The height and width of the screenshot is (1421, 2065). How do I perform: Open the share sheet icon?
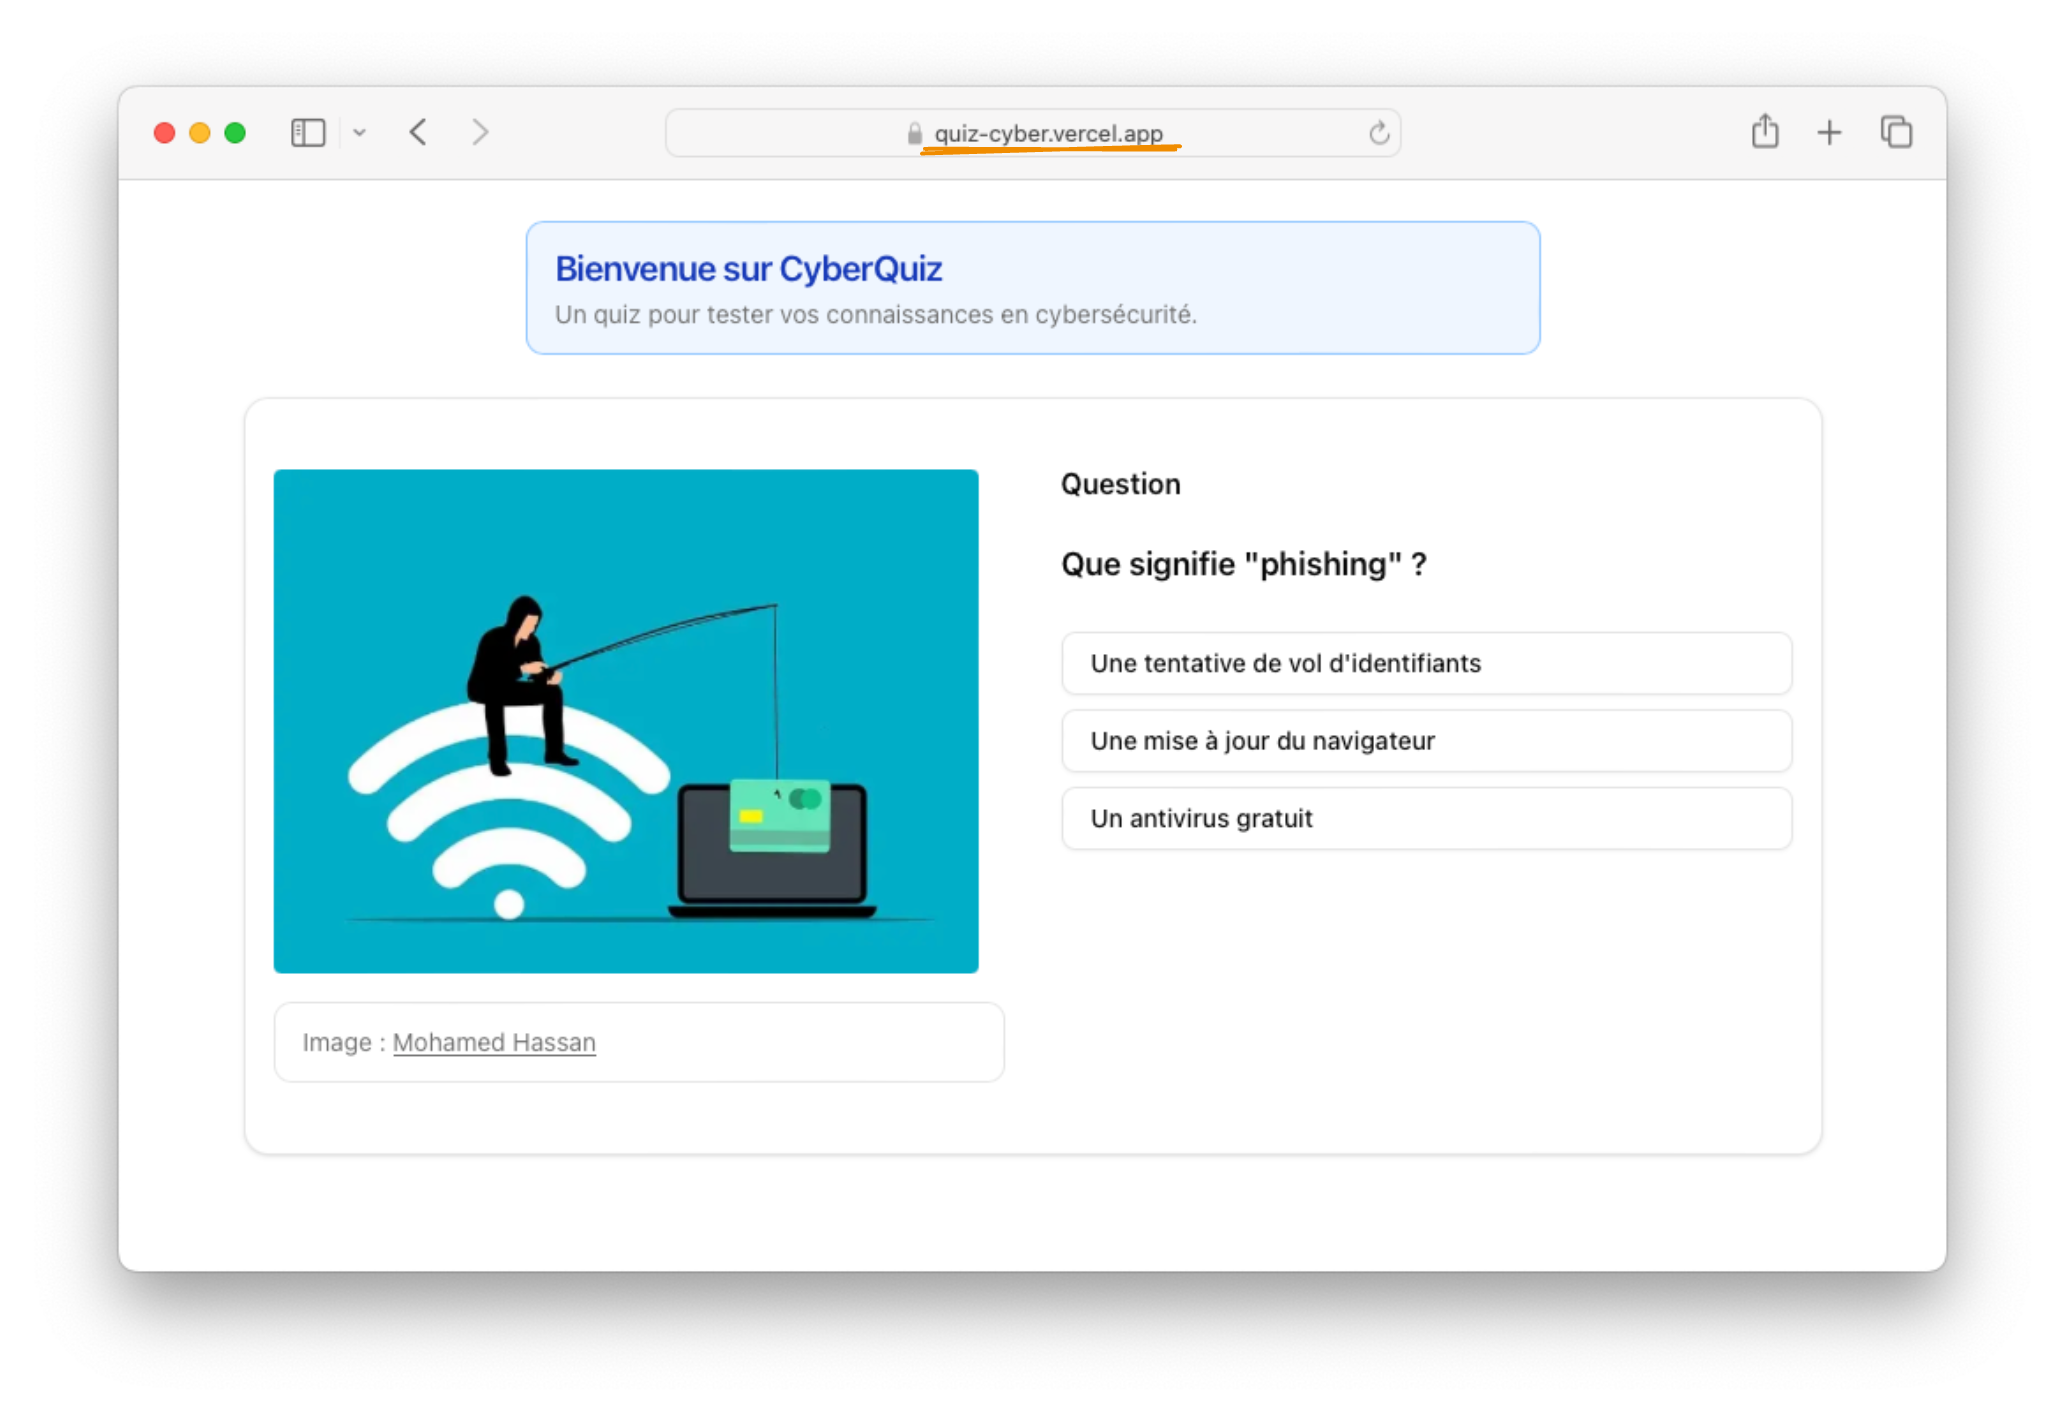tap(1765, 131)
